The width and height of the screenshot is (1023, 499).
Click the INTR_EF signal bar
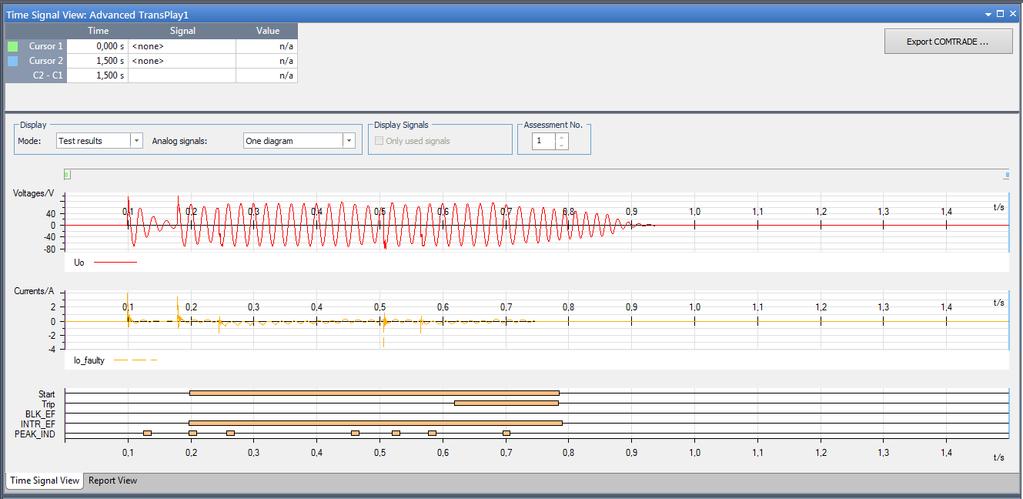click(375, 423)
